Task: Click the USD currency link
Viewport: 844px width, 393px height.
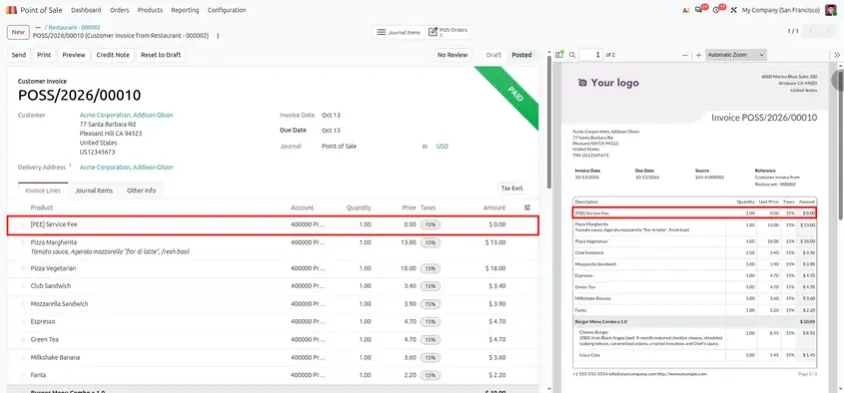Action: pos(442,146)
